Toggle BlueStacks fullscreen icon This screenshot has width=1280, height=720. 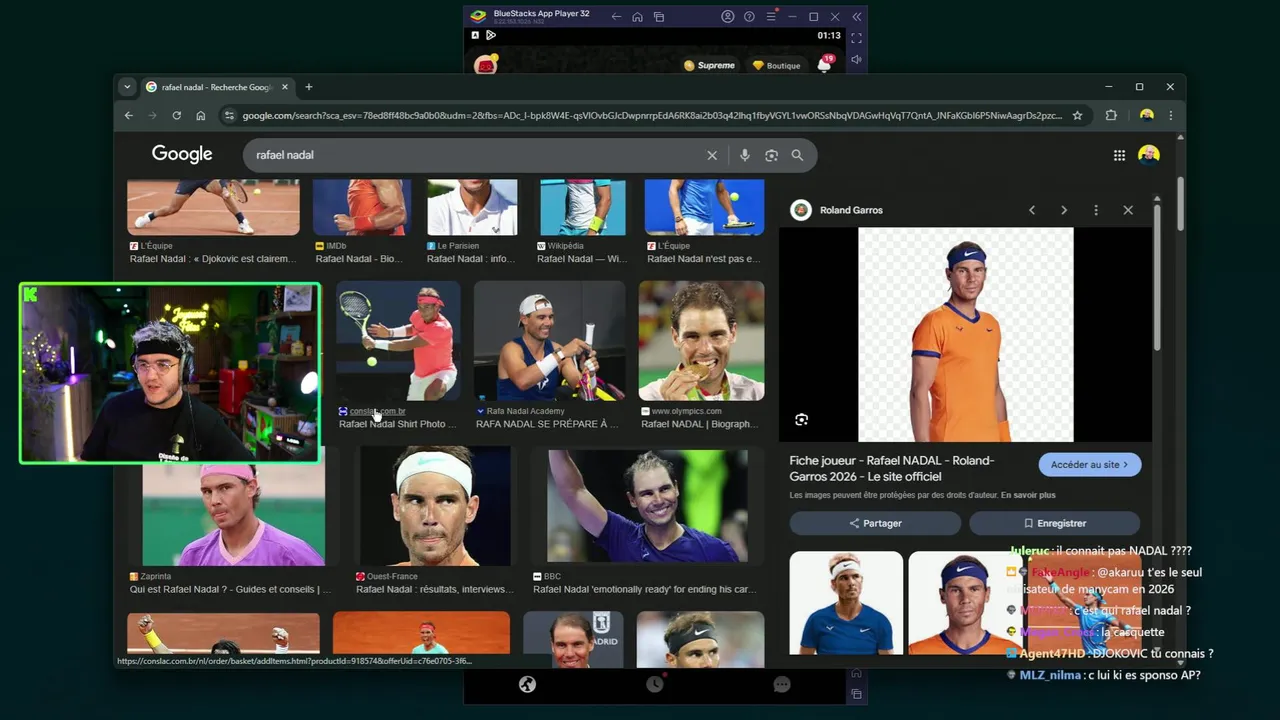tap(856, 37)
